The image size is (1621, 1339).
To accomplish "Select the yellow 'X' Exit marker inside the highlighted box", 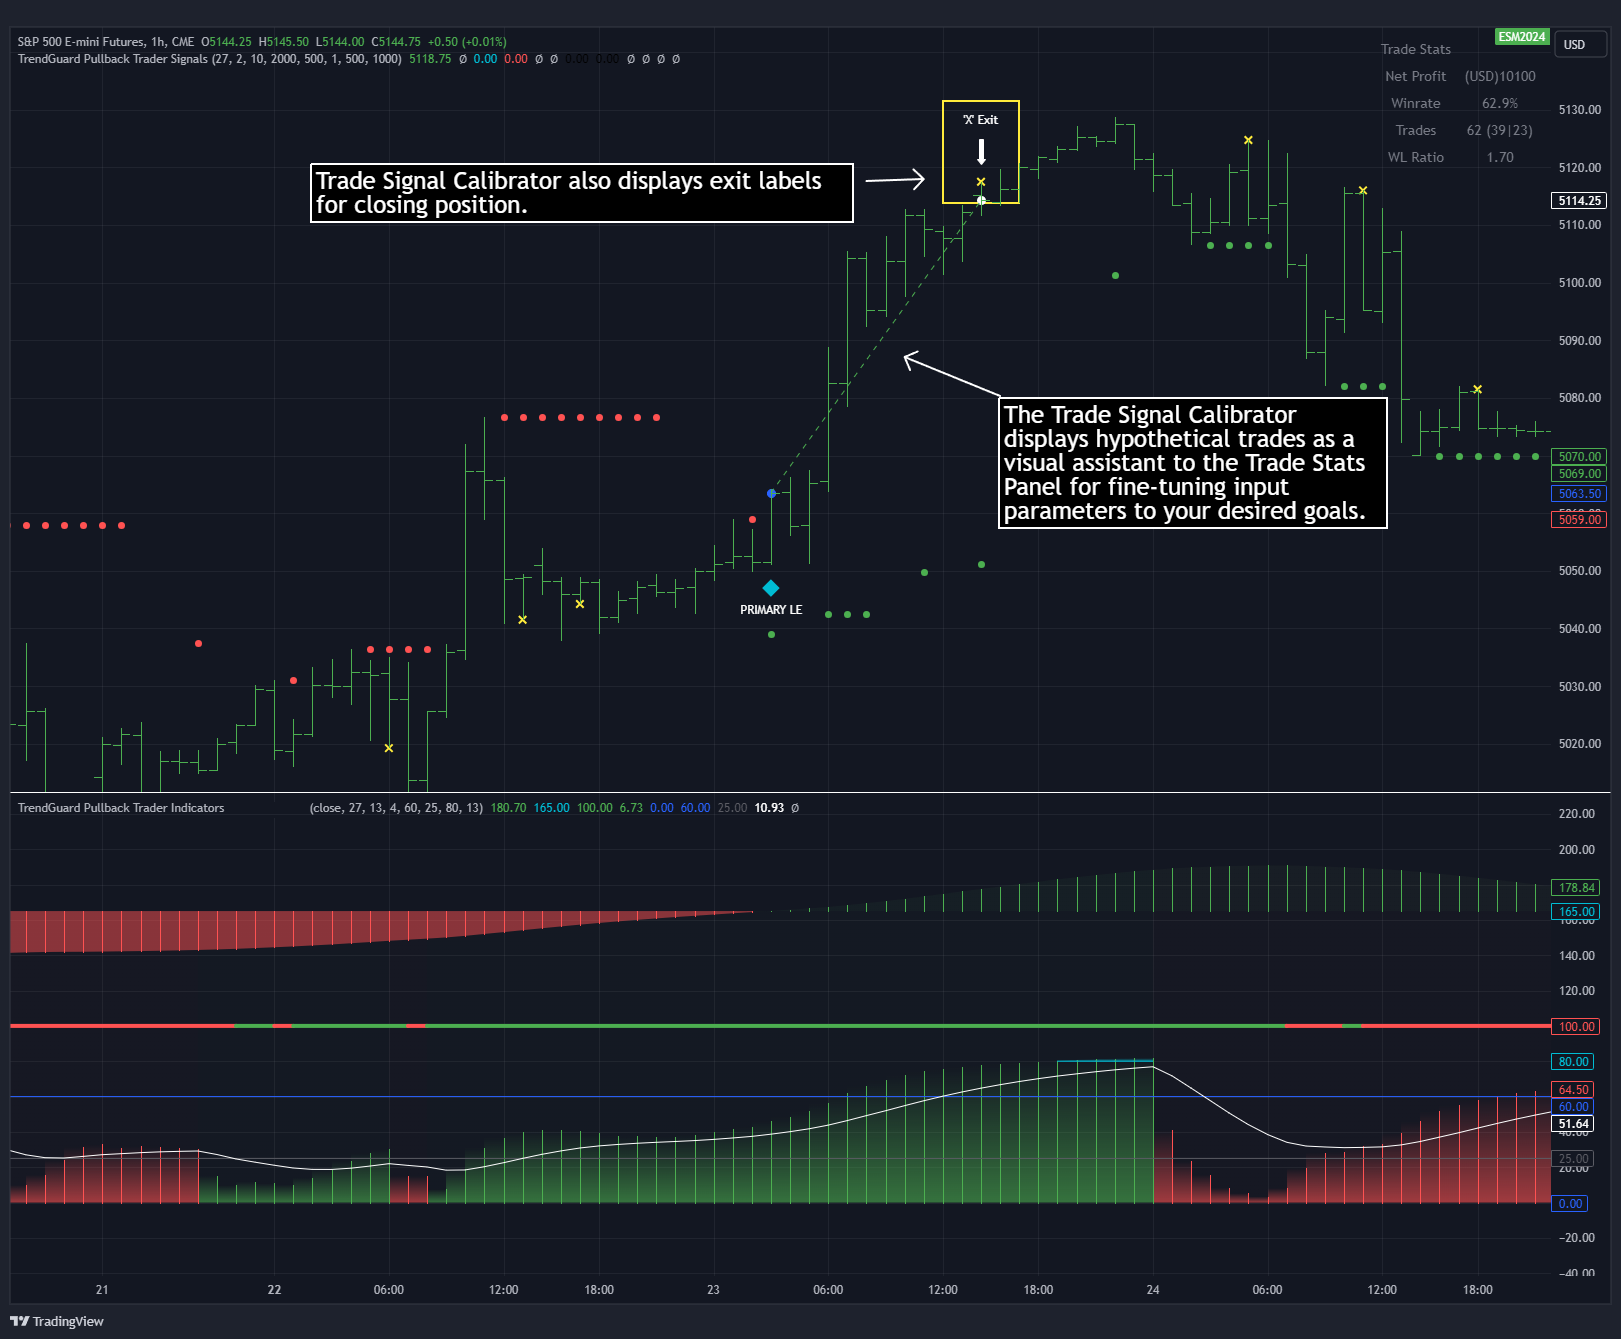I will [981, 181].
